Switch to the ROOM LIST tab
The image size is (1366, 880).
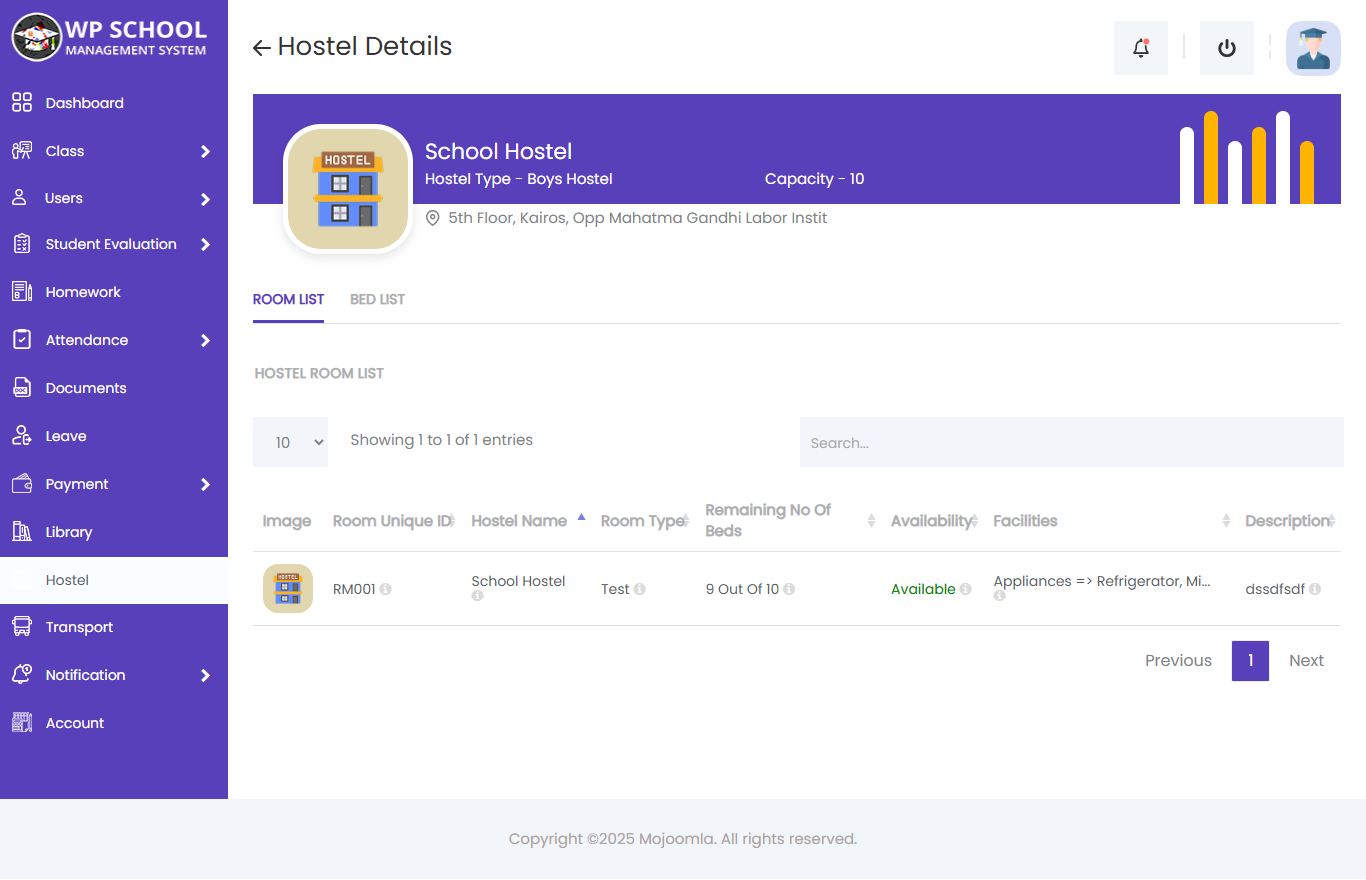[x=288, y=300]
